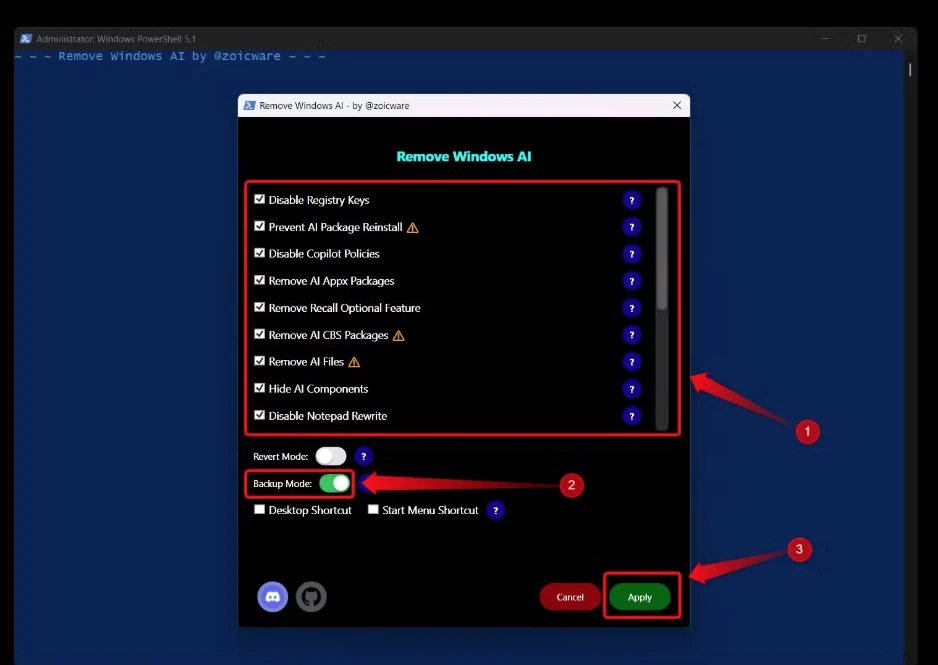938x665 pixels.
Task: Click warning icon on Prevent AI Package Reinstall
Action: click(413, 228)
